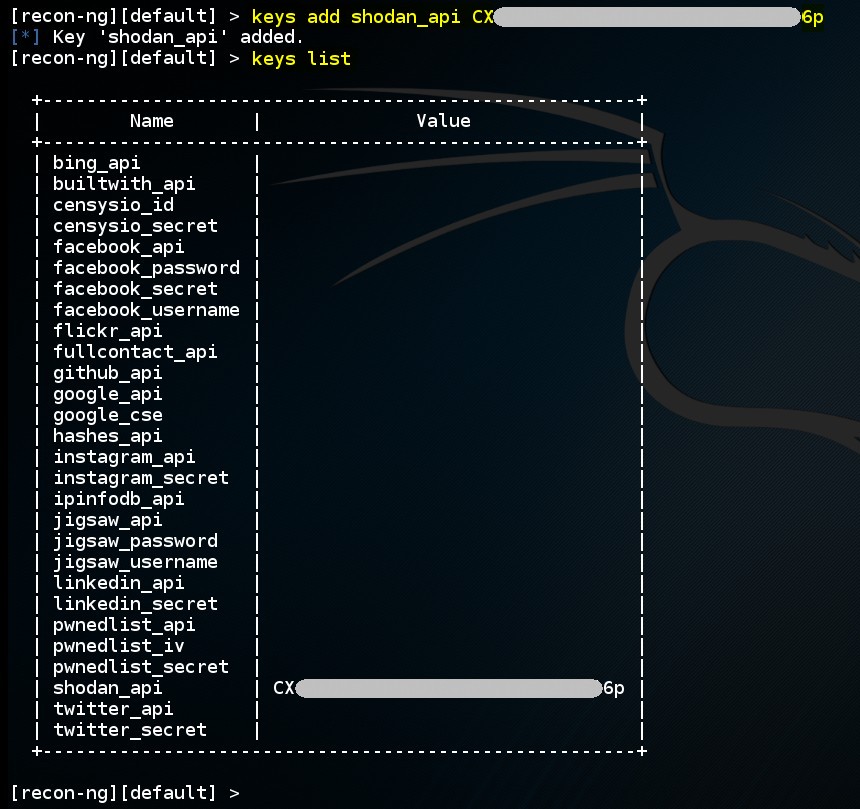
Task: Select the jigsaw_password row name
Action: click(x=135, y=541)
